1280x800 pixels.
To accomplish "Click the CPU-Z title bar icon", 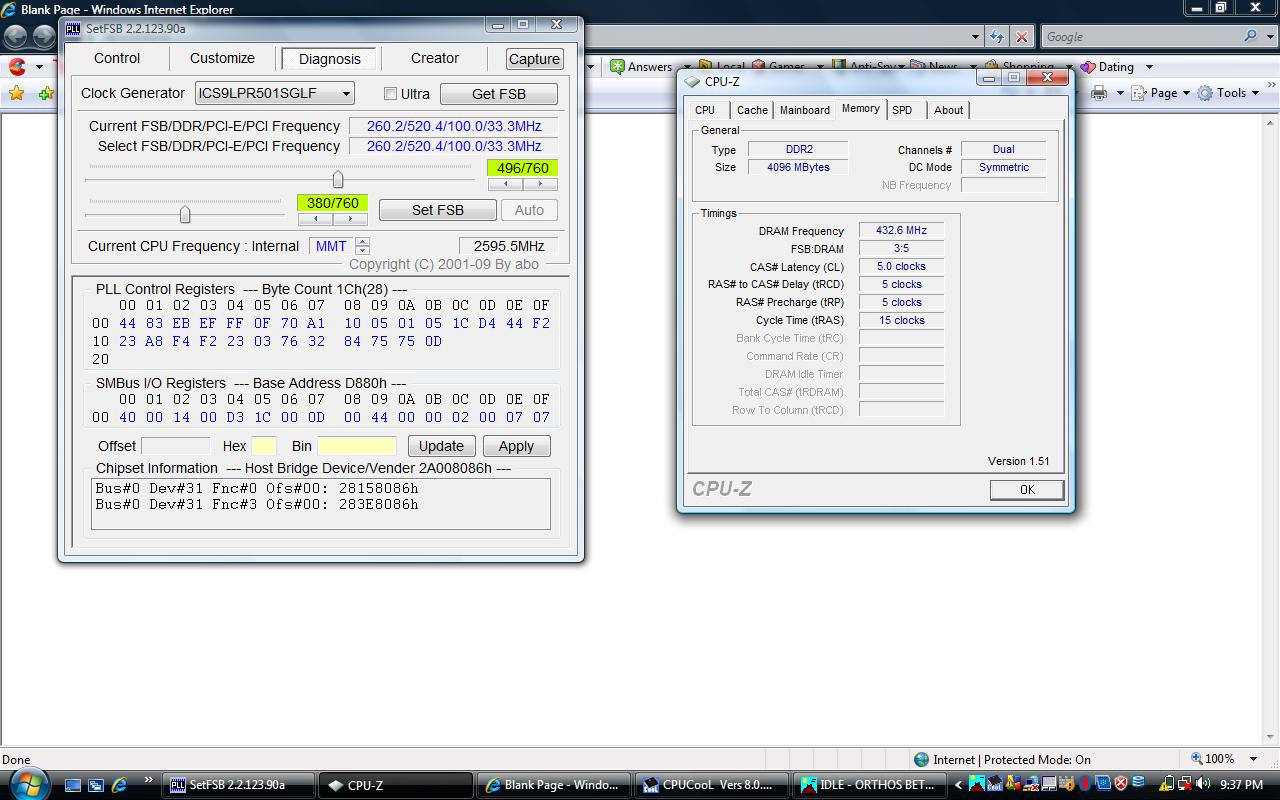I will point(692,81).
